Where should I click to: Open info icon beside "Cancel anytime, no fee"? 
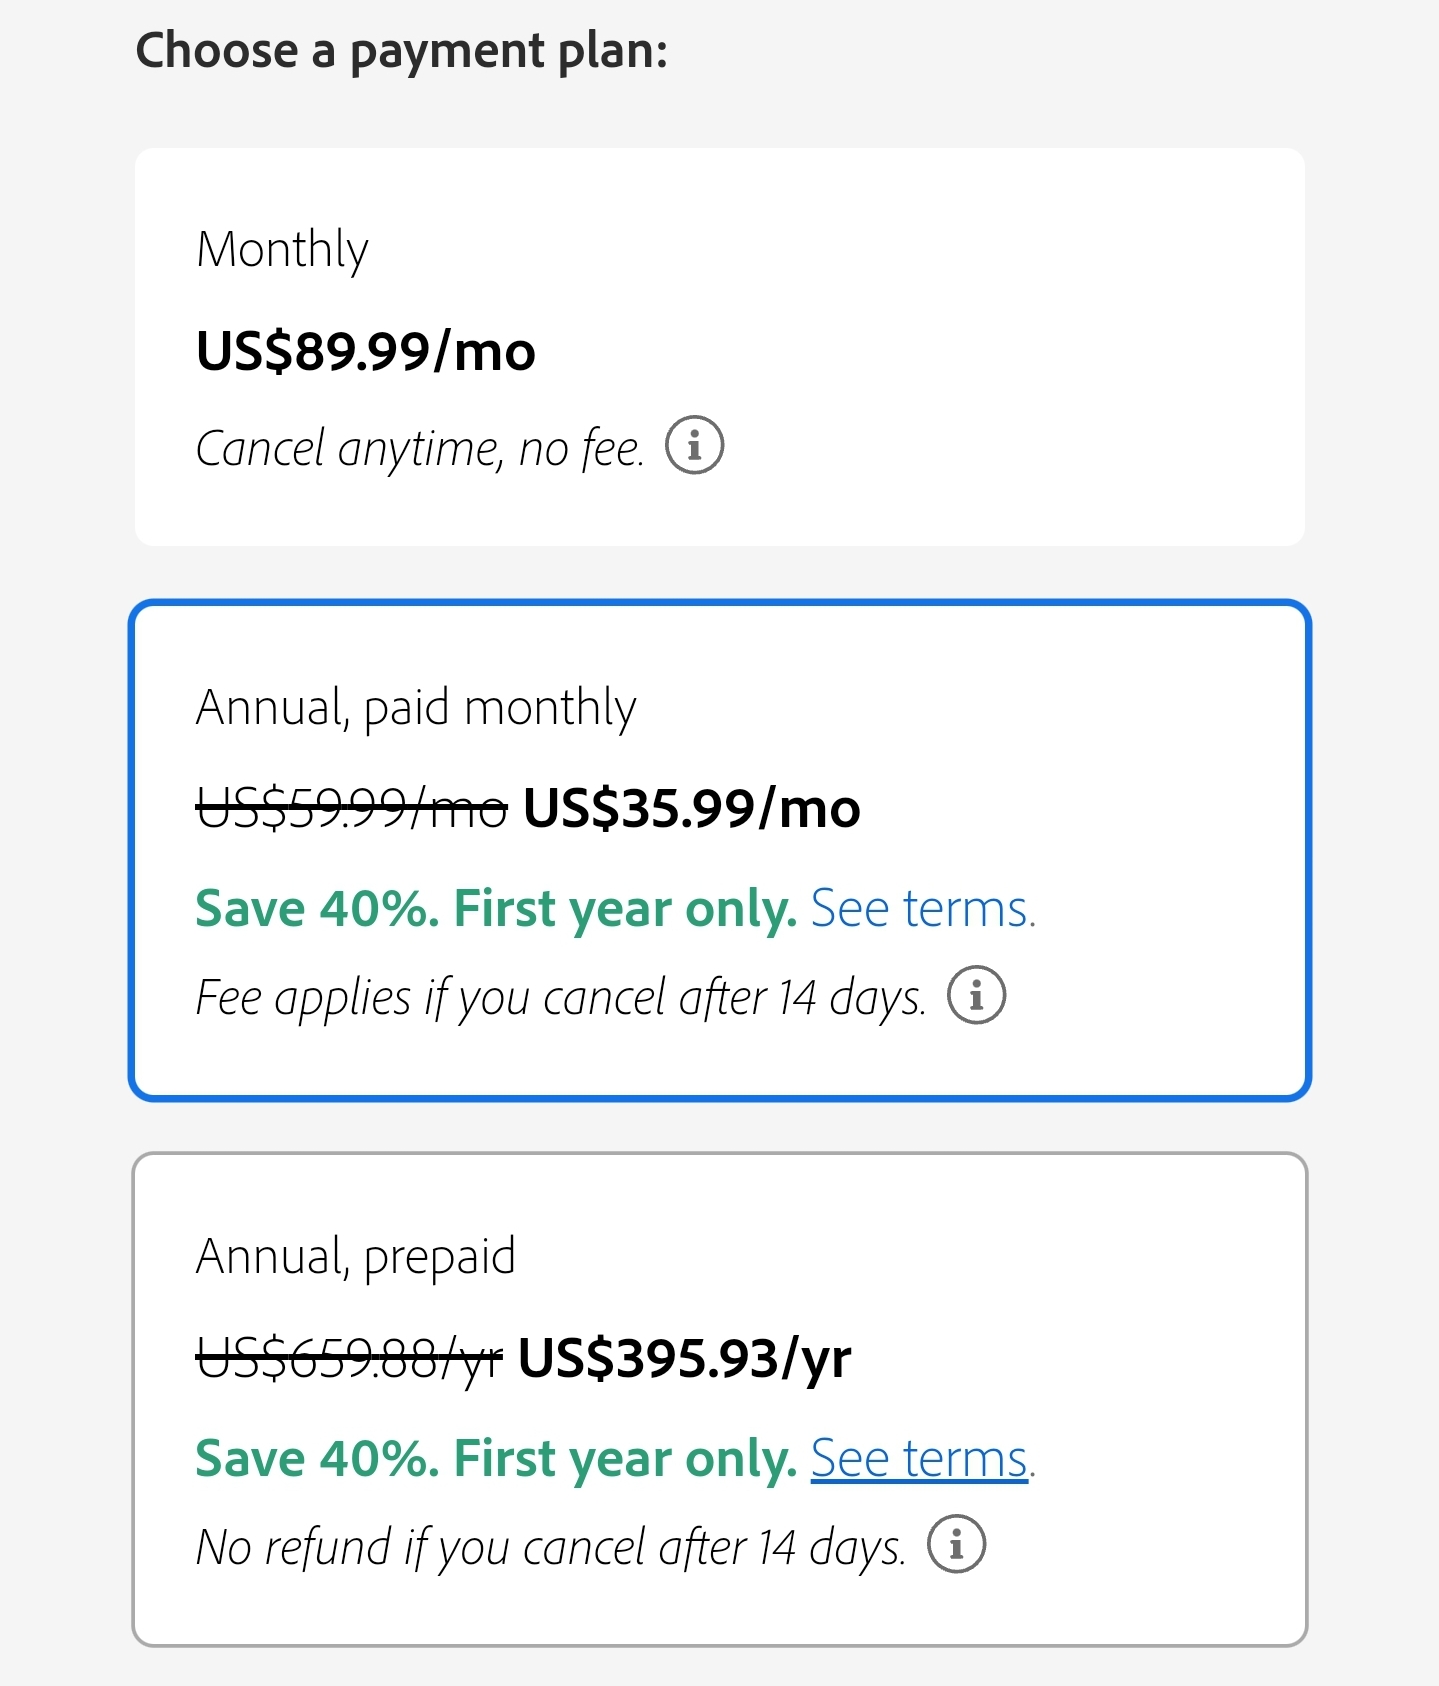(x=694, y=445)
